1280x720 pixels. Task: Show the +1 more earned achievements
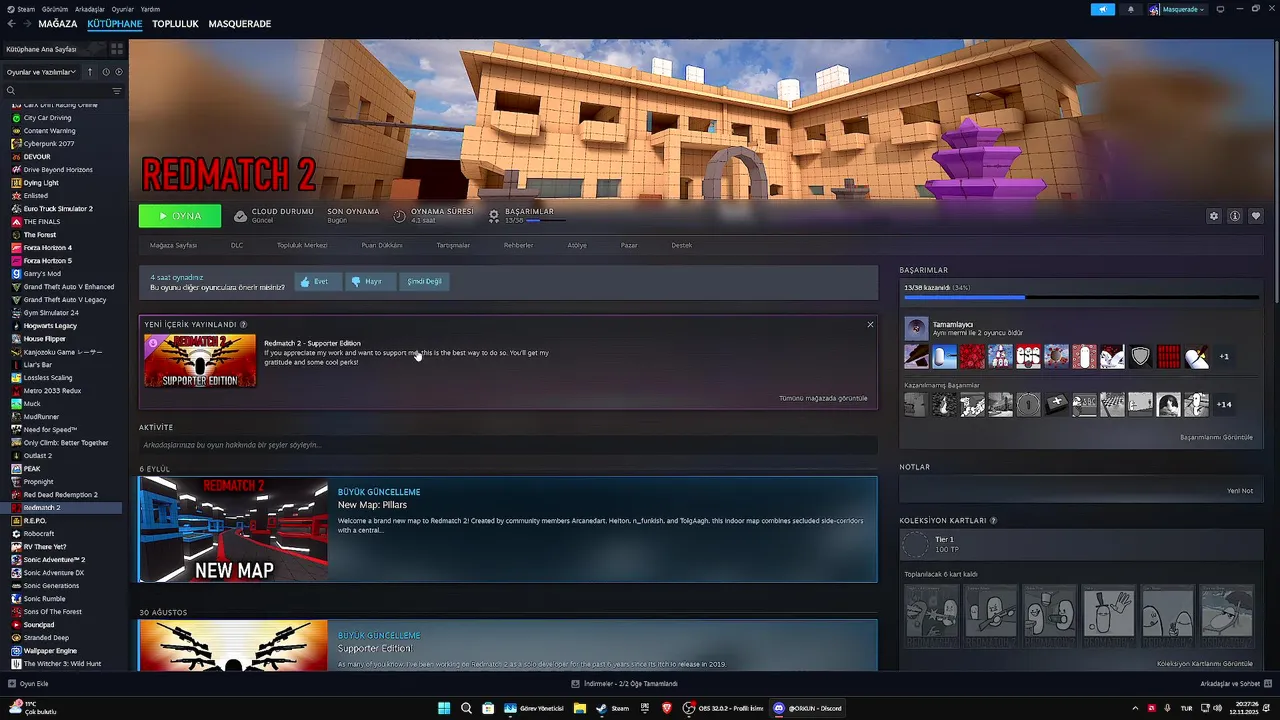tap(1224, 356)
